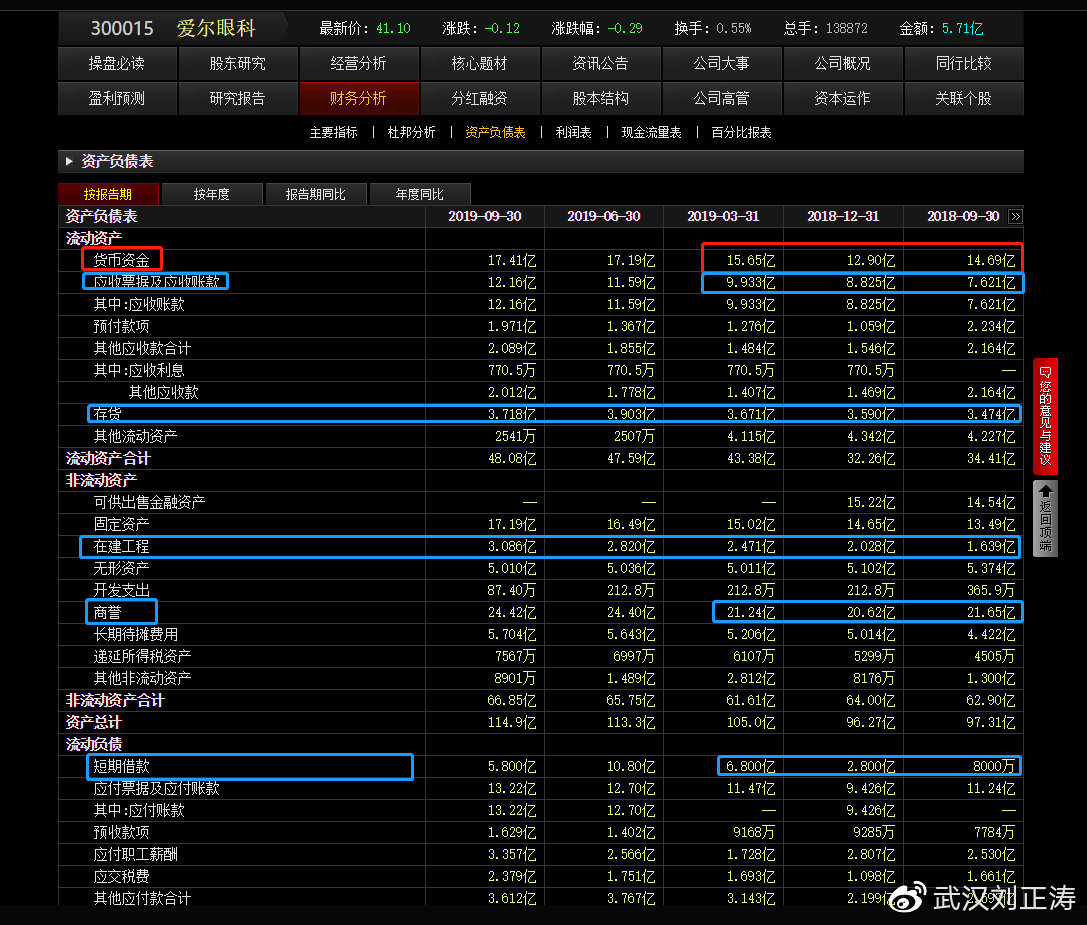Viewport: 1087px width, 925px height.
Task: Open the 关联个股 tab
Action: [963, 98]
